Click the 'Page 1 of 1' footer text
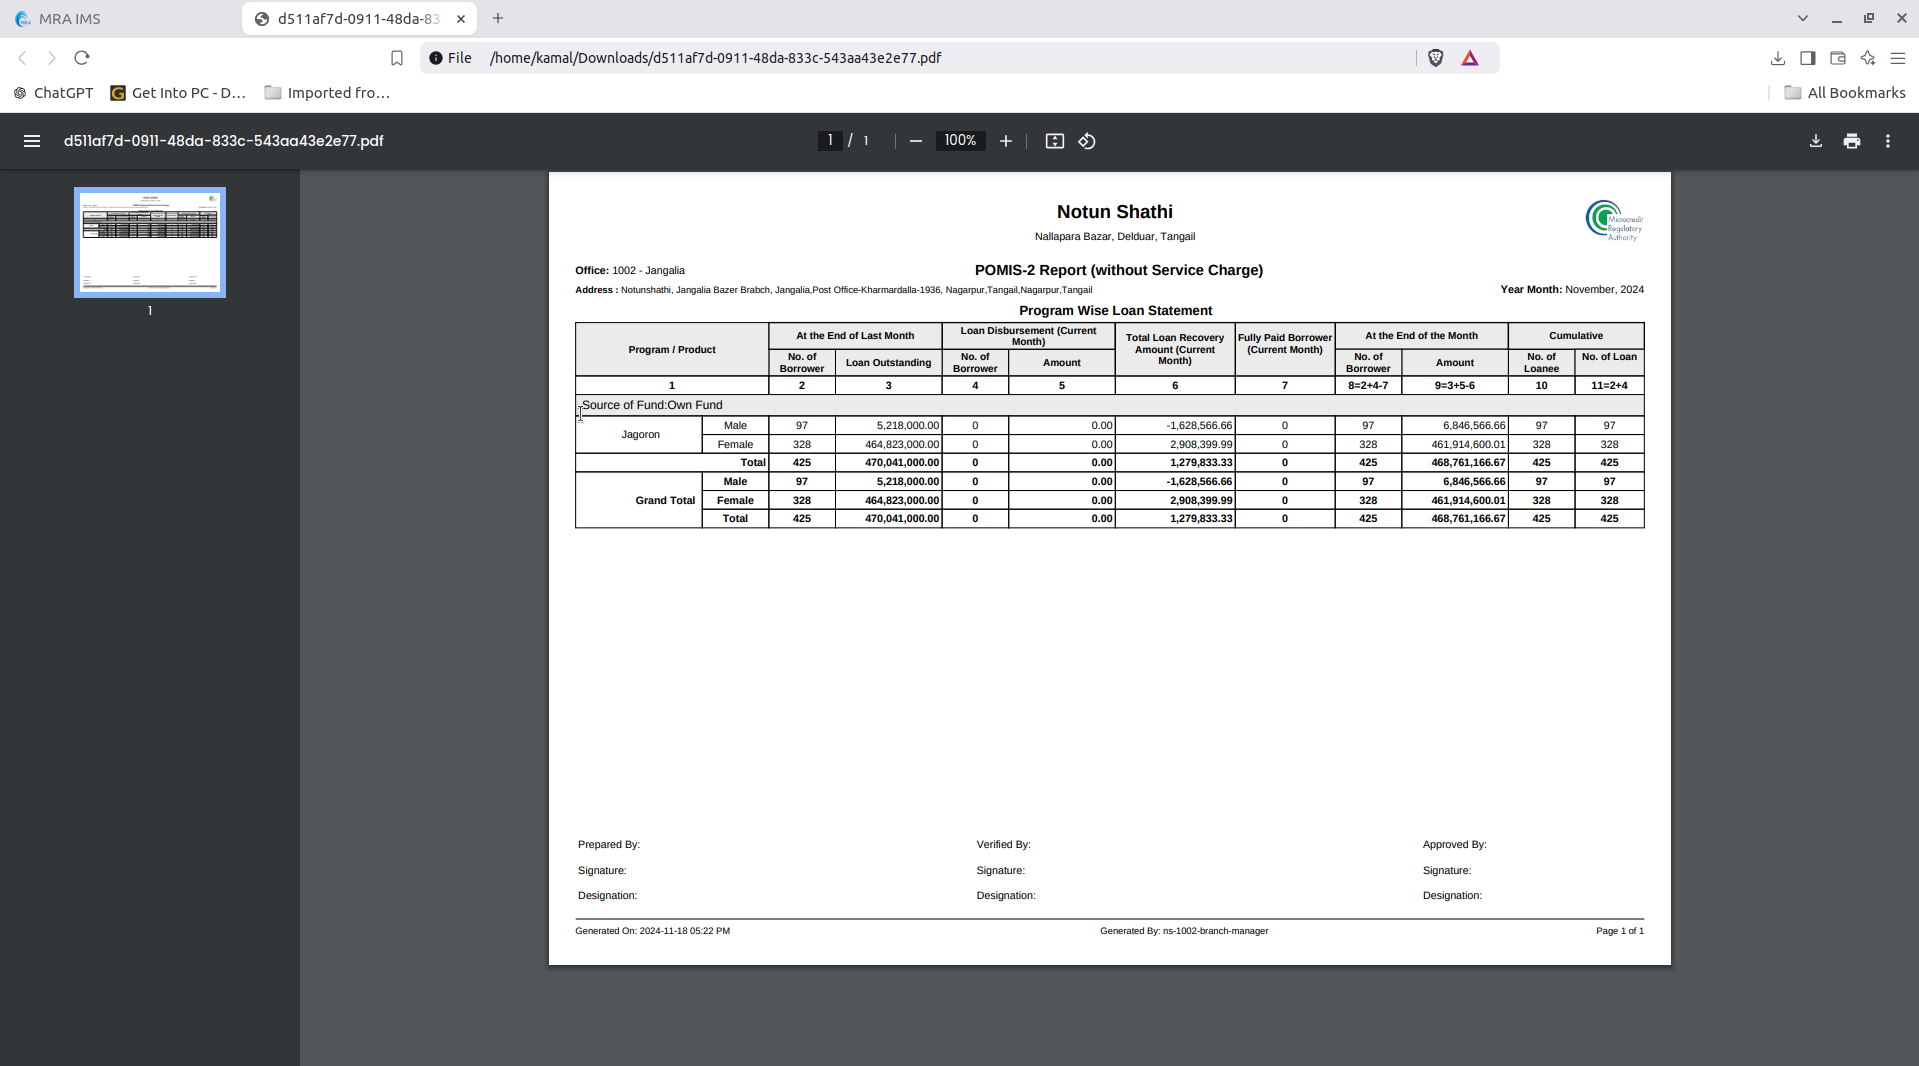Viewport: 1919px width, 1066px height. click(1620, 931)
